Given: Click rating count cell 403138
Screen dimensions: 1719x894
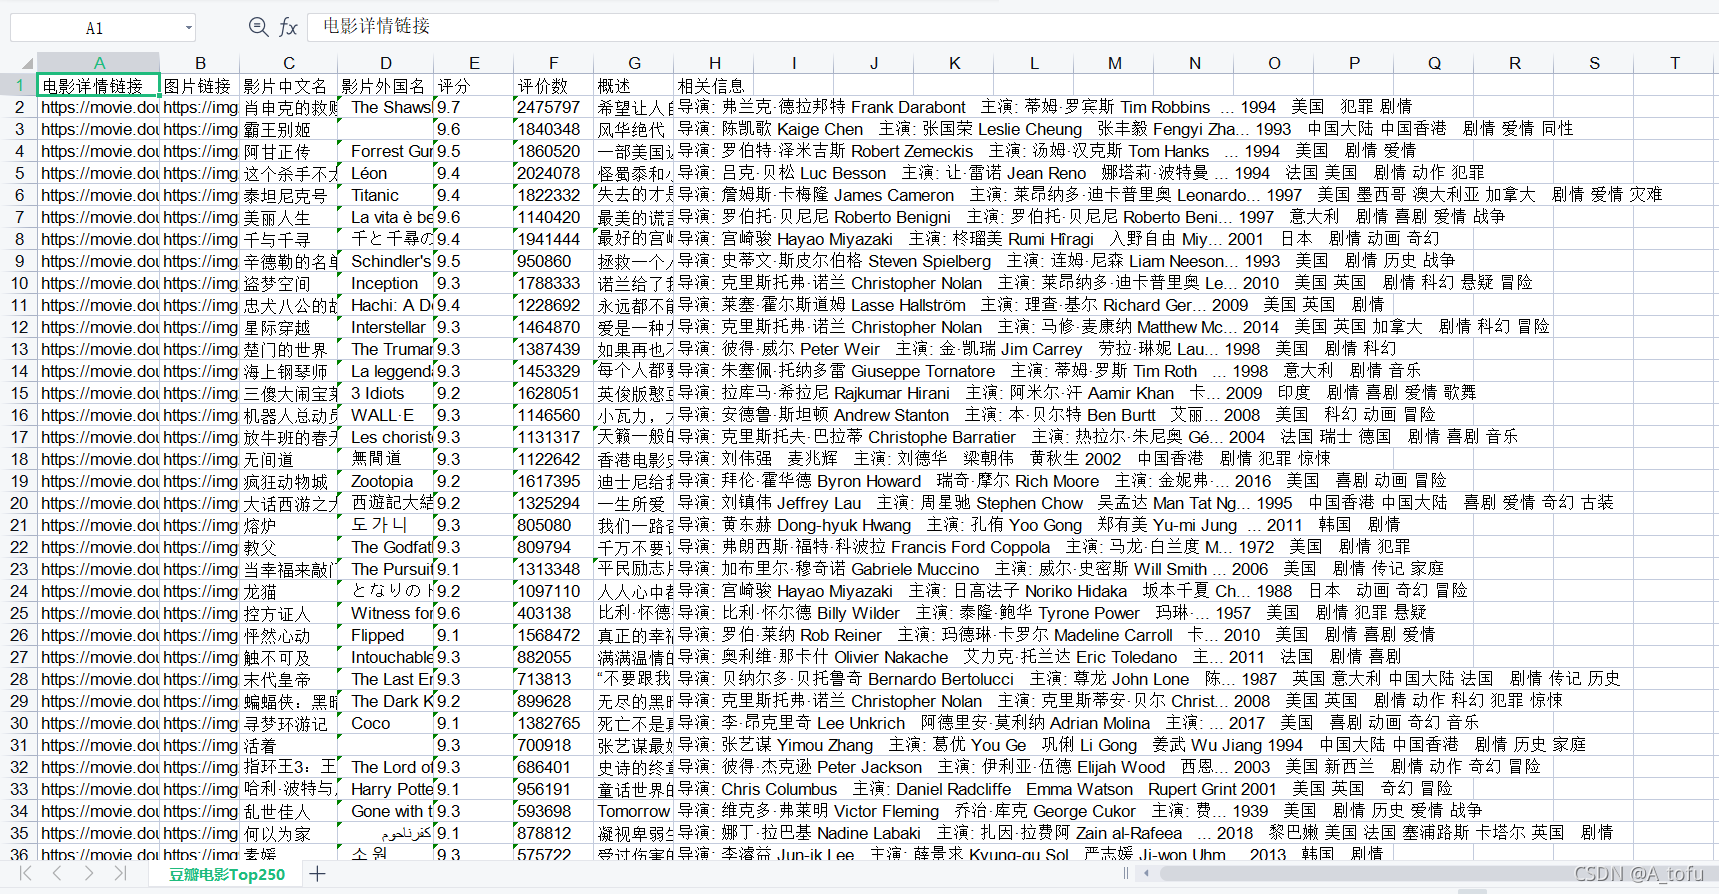Looking at the screenshot, I should click(x=553, y=613).
